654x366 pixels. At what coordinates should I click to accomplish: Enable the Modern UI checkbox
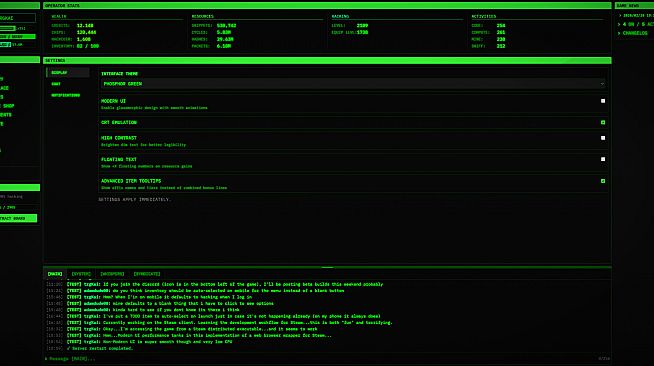click(603, 101)
